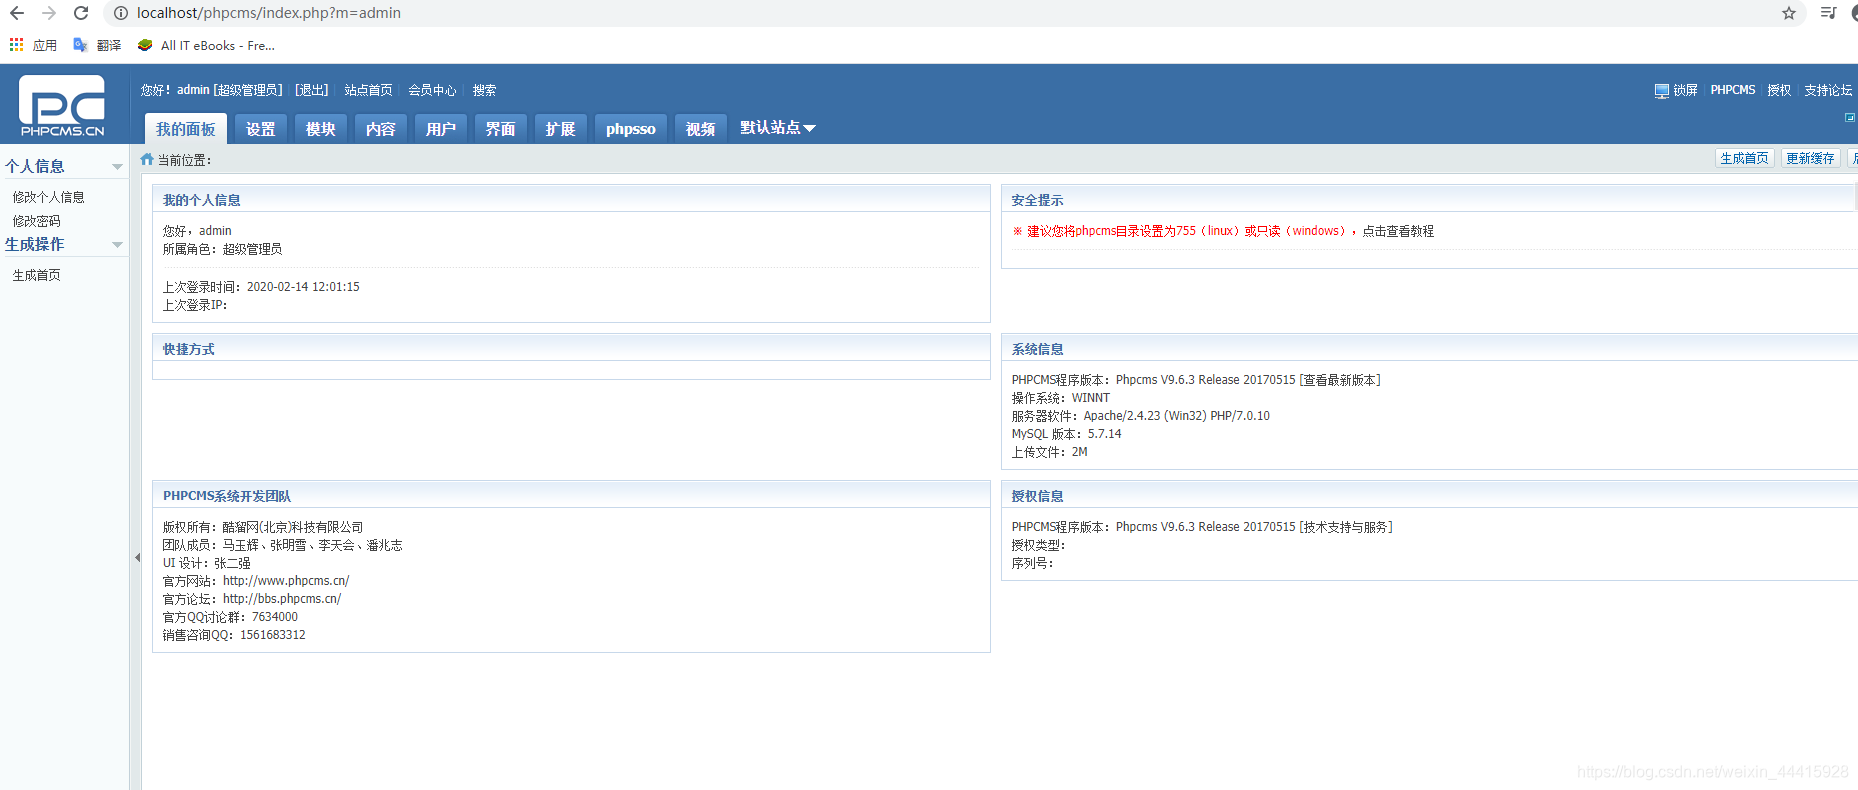Reload the page with refresh icon
The width and height of the screenshot is (1858, 790).
pos(81,13)
